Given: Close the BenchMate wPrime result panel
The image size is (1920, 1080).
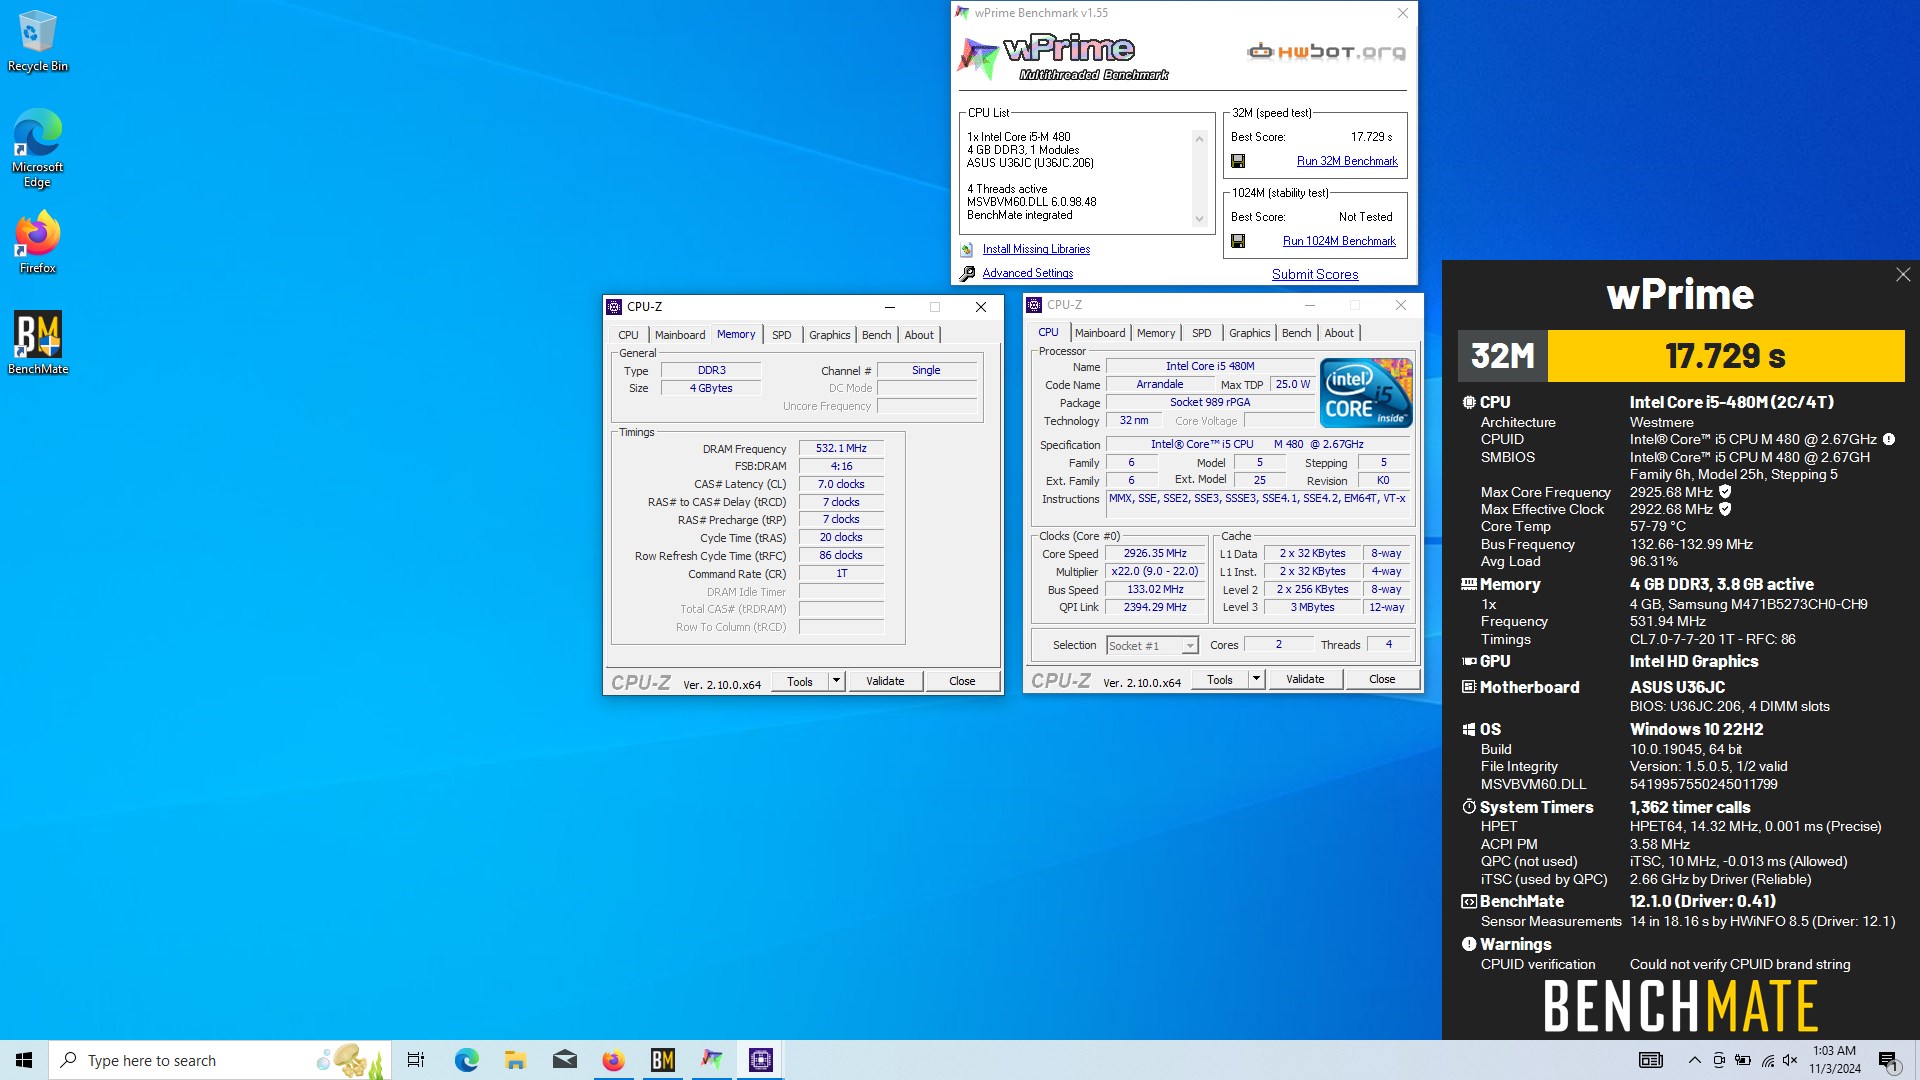Looking at the screenshot, I should 1903,274.
